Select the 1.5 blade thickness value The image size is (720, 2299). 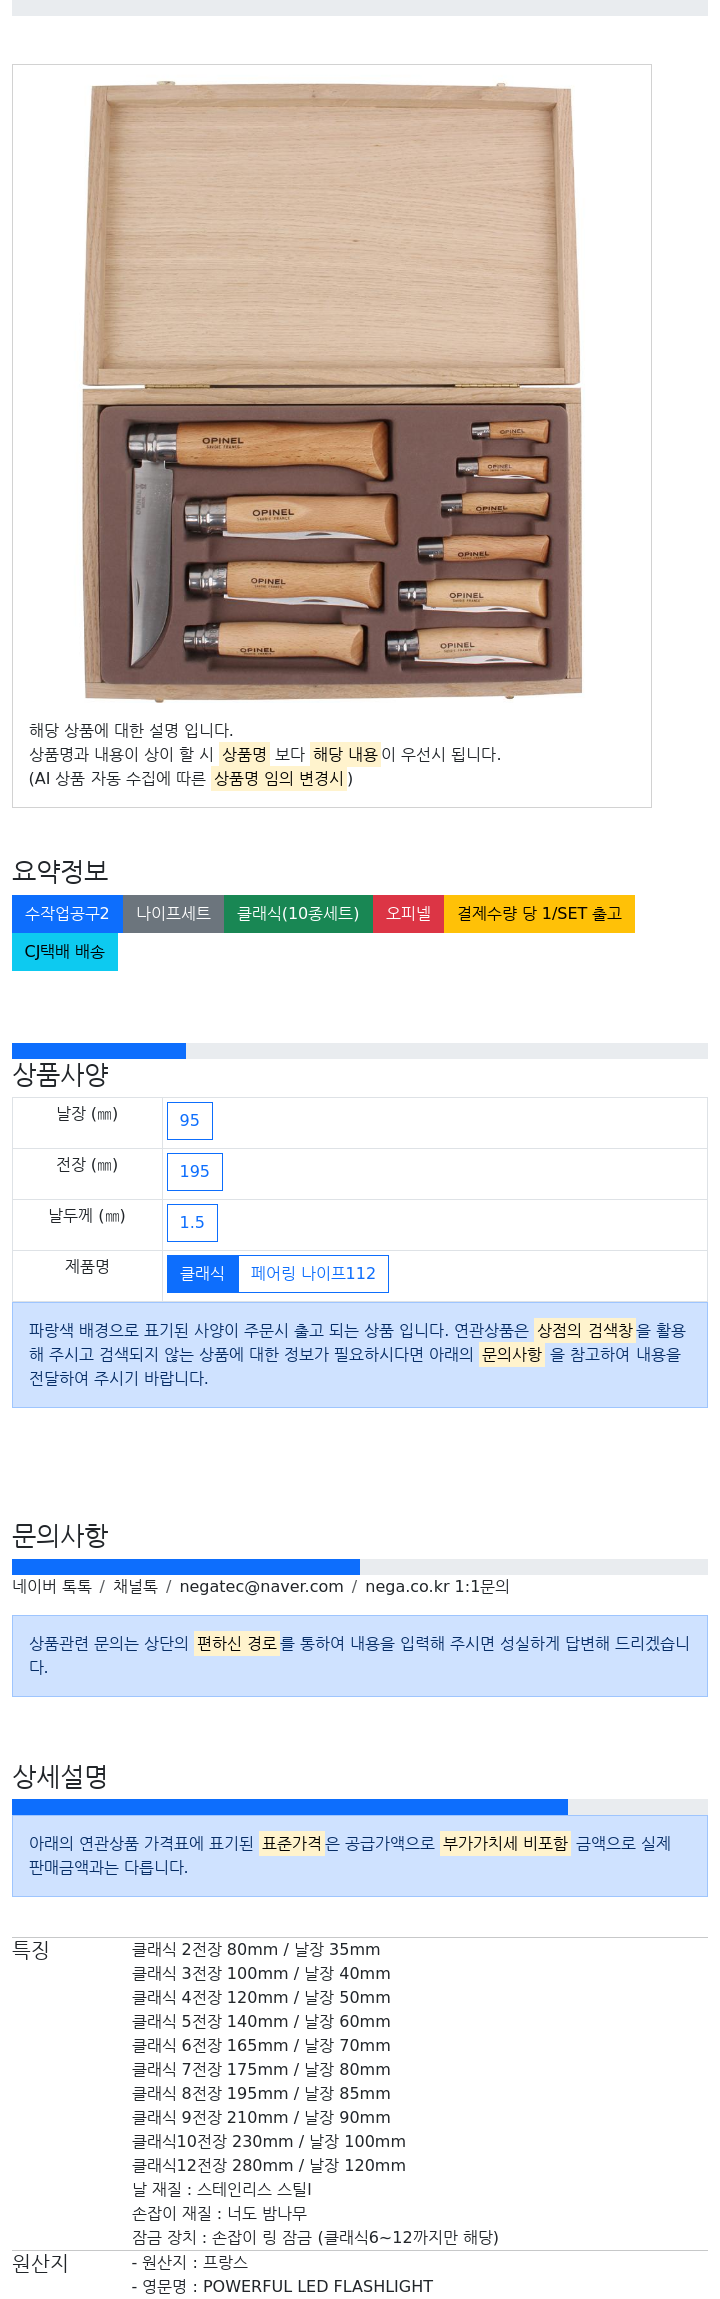[x=192, y=1223]
